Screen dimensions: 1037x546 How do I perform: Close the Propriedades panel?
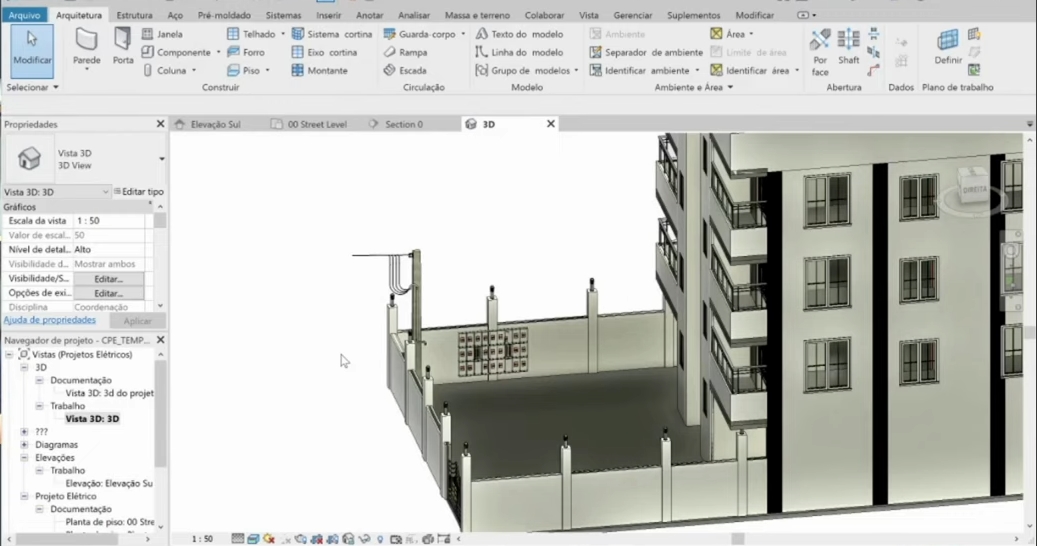tap(160, 124)
